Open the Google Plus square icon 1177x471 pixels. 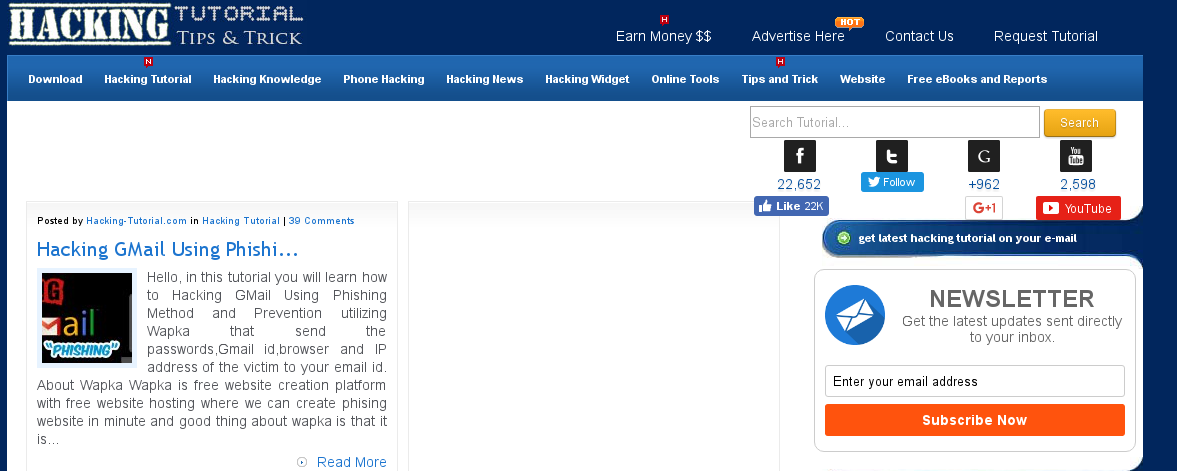click(983, 156)
